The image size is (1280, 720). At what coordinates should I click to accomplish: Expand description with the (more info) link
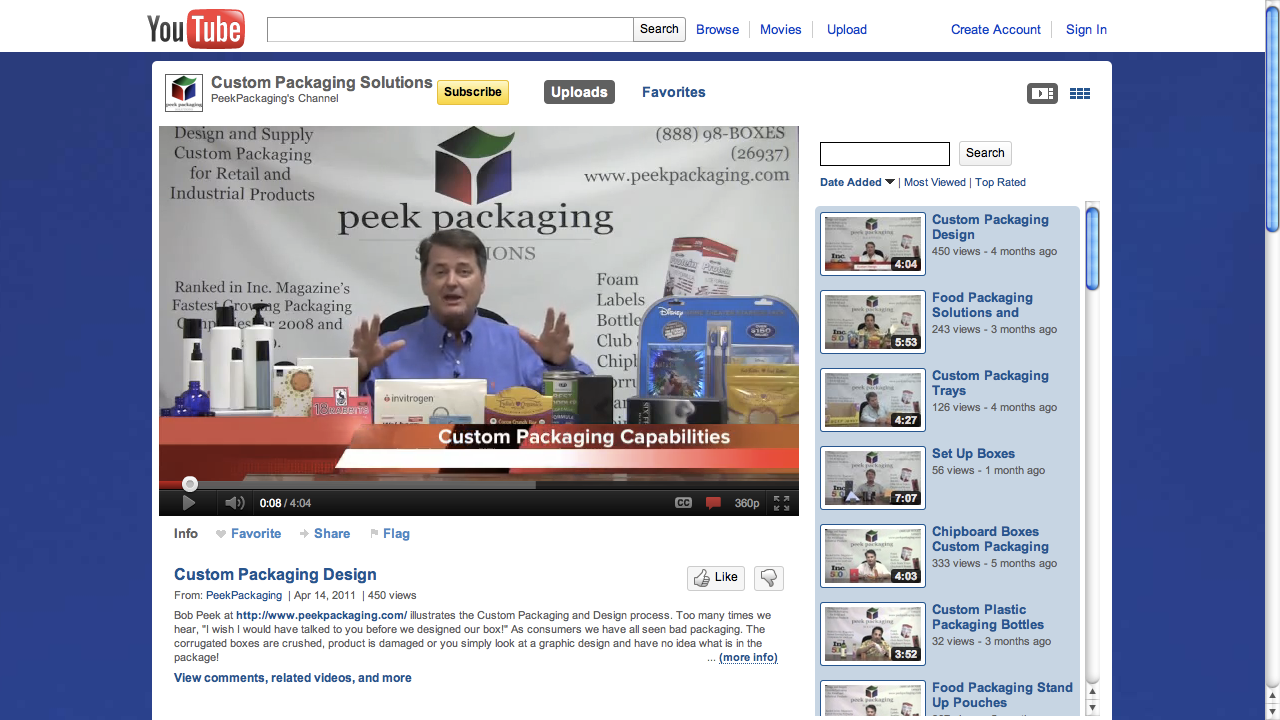[x=748, y=657]
